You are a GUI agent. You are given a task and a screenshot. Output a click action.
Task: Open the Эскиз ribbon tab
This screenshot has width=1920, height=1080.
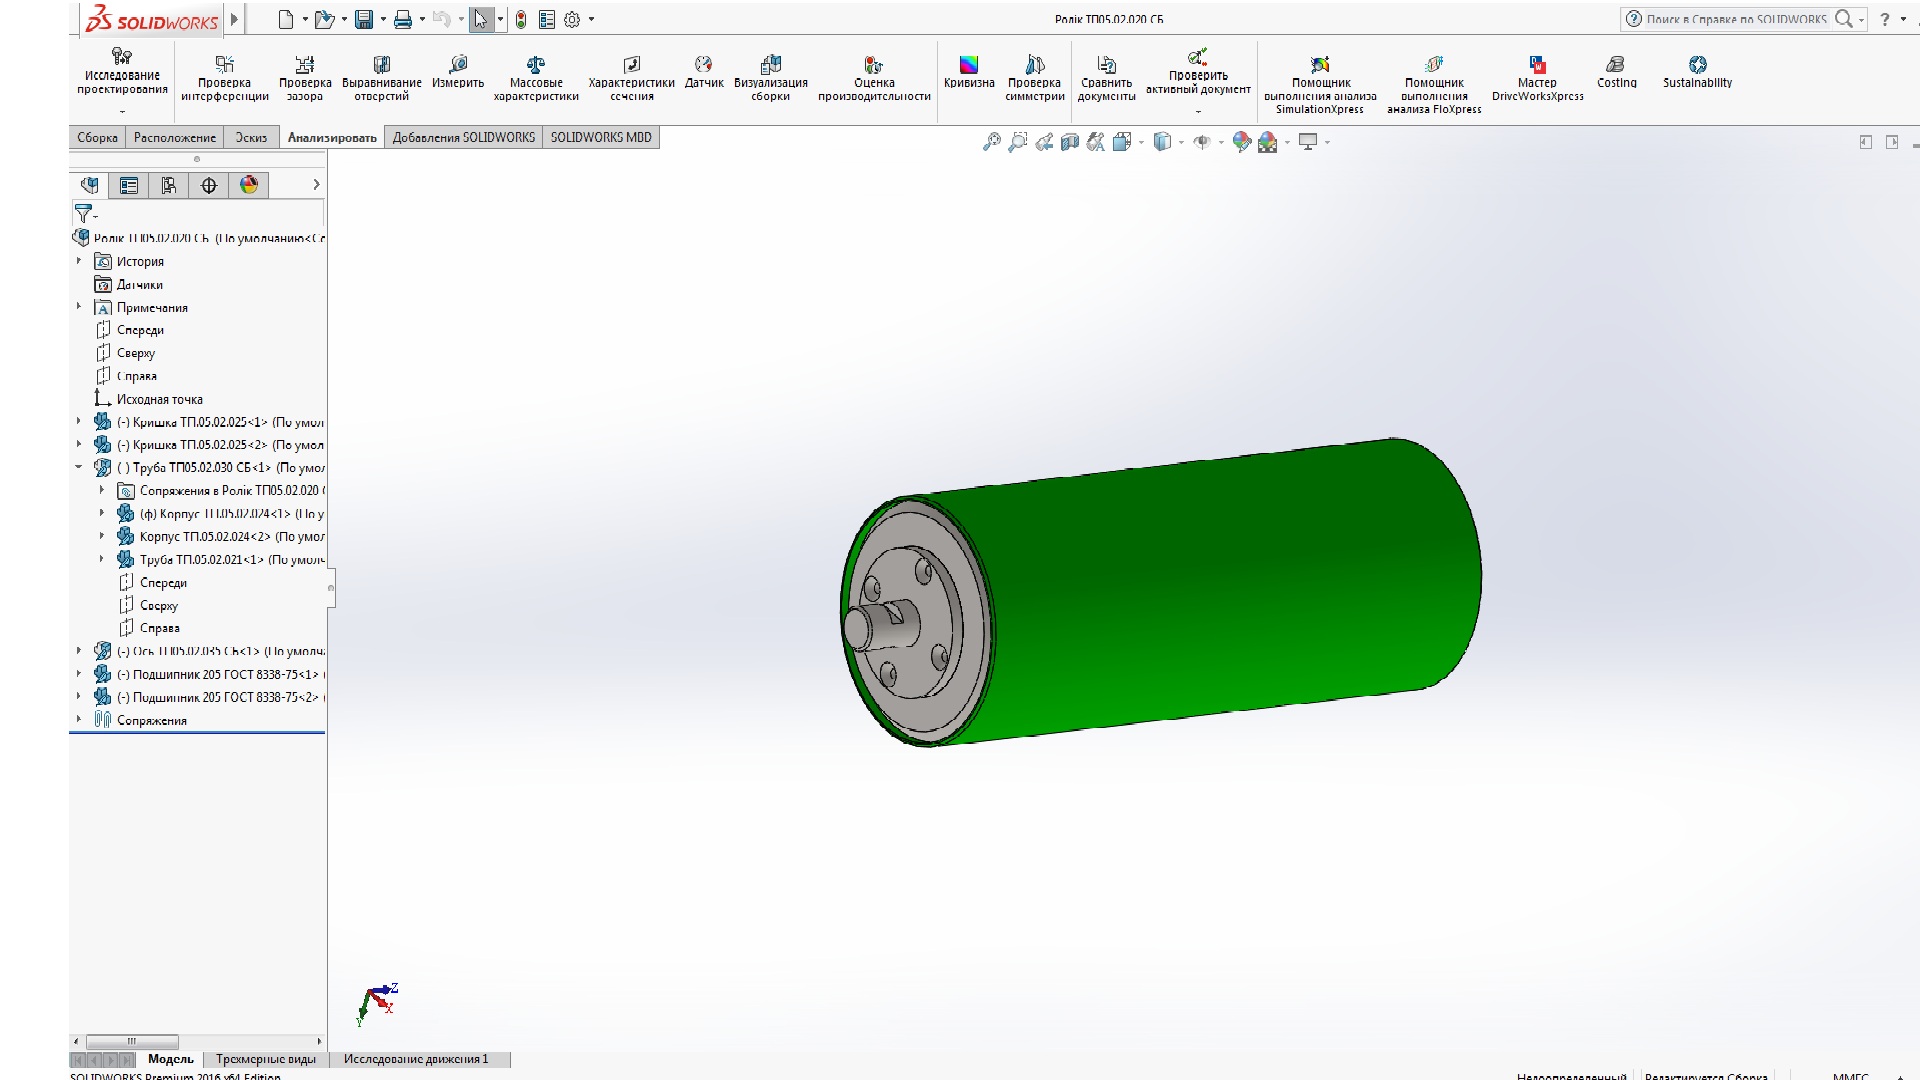click(251, 138)
